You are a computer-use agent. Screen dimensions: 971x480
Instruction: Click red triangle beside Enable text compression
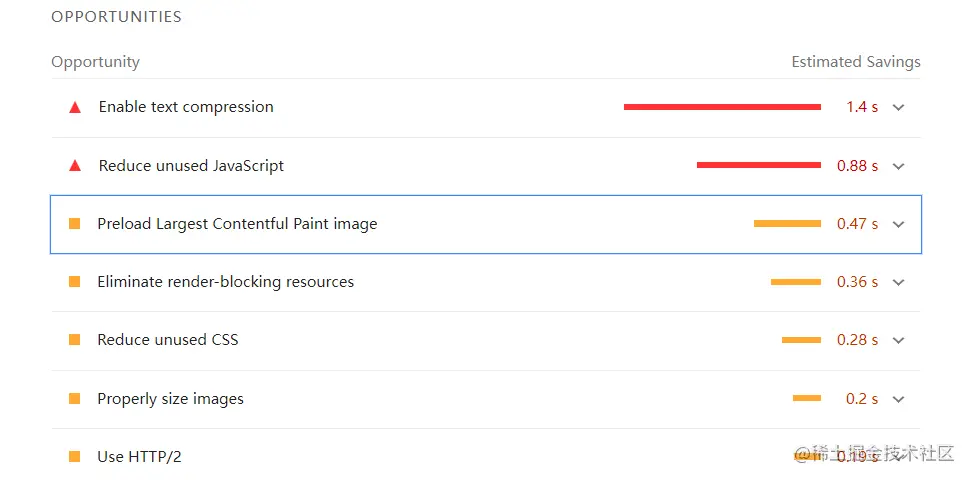[74, 107]
